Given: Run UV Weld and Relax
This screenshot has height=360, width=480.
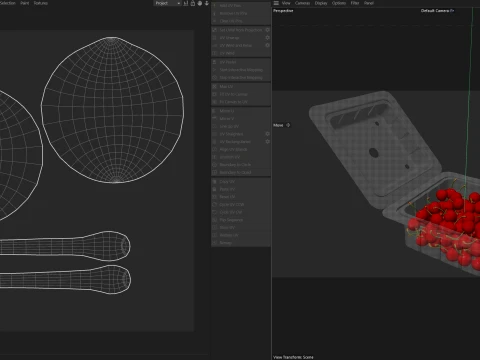Looking at the screenshot, I should [x=238, y=45].
